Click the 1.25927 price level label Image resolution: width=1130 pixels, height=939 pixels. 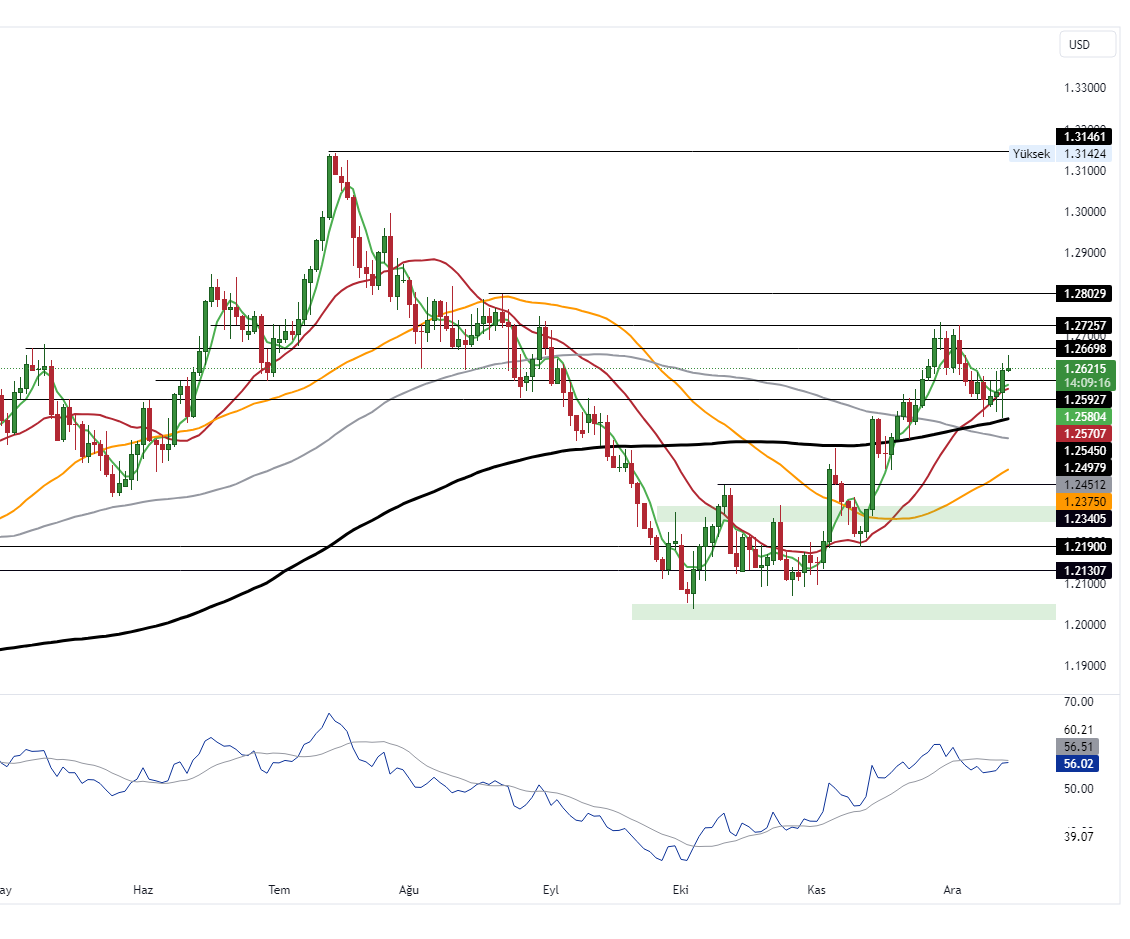coord(1084,399)
